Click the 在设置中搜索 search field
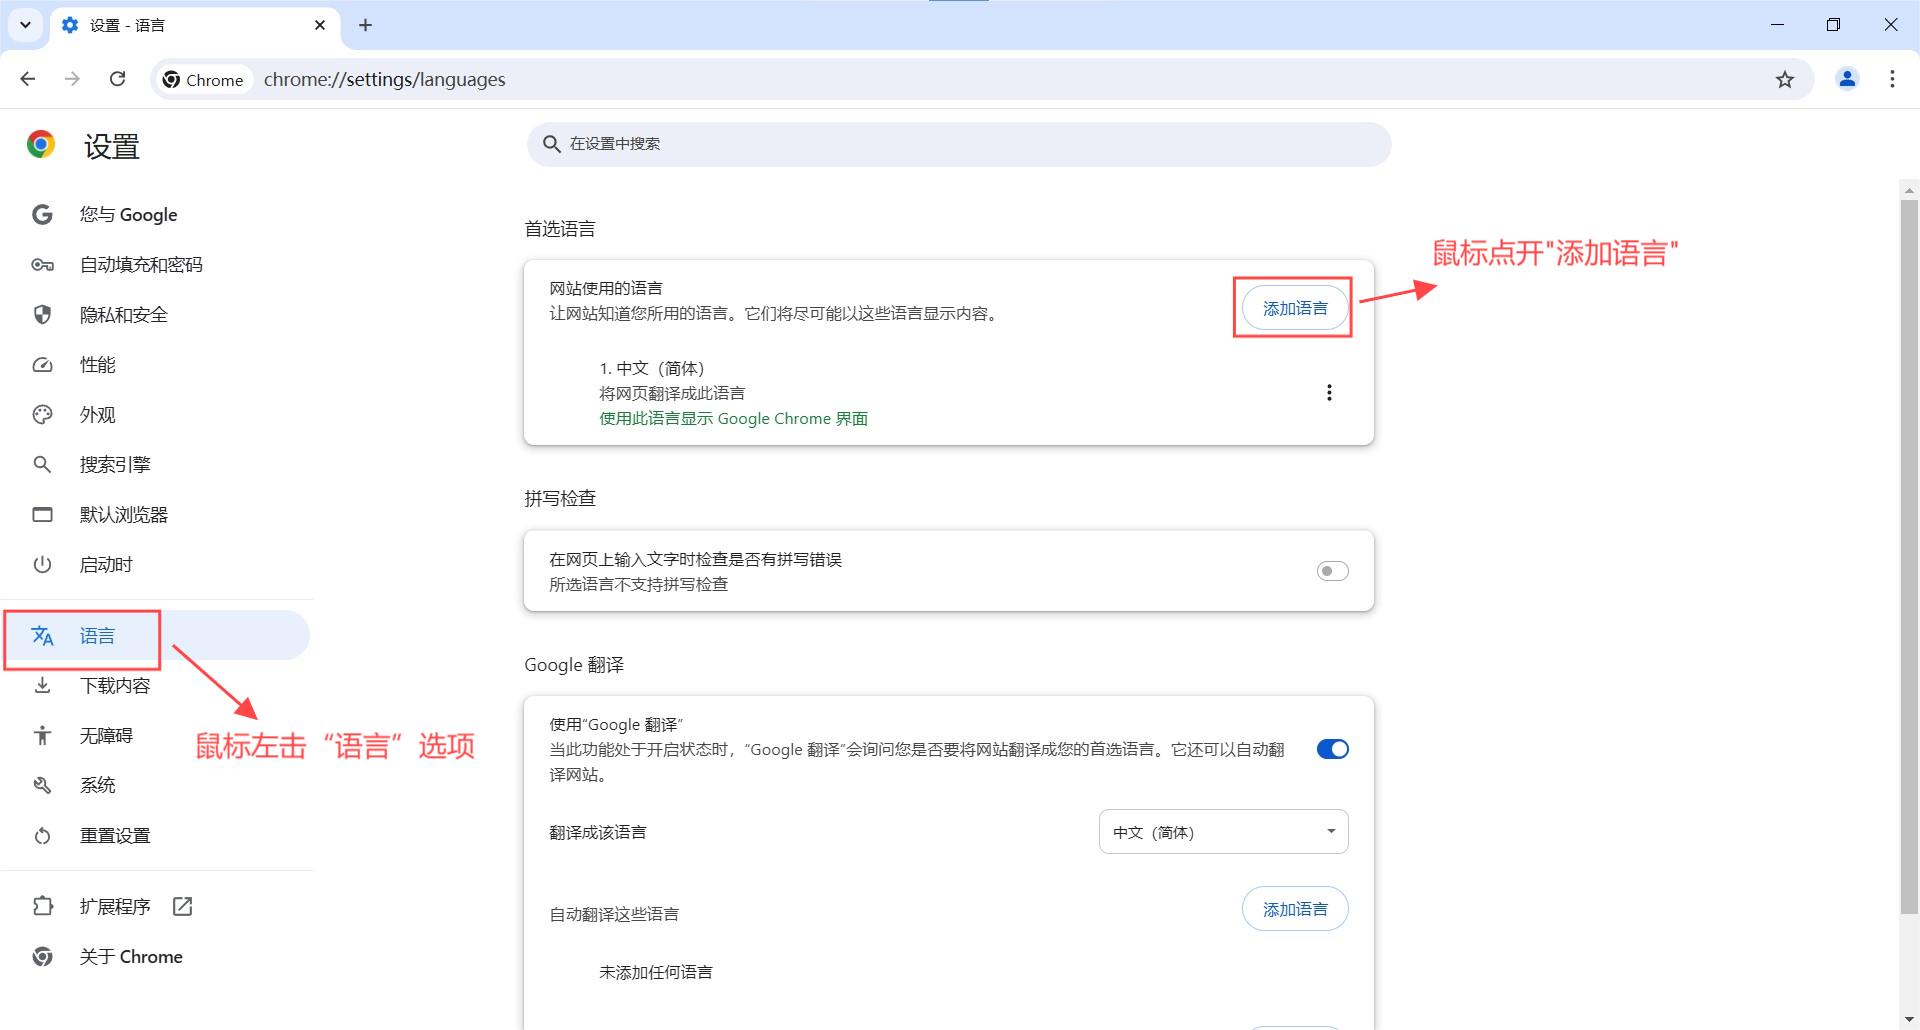This screenshot has width=1920, height=1030. click(x=958, y=144)
